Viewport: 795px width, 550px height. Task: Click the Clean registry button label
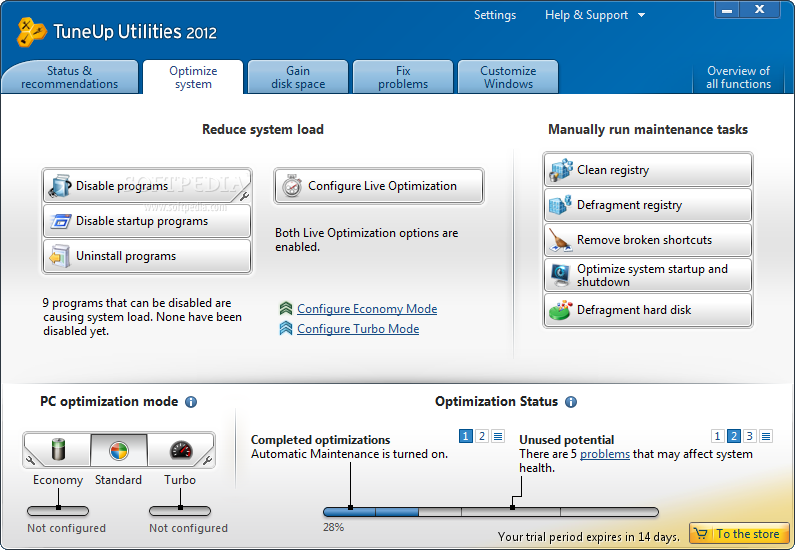(x=613, y=170)
